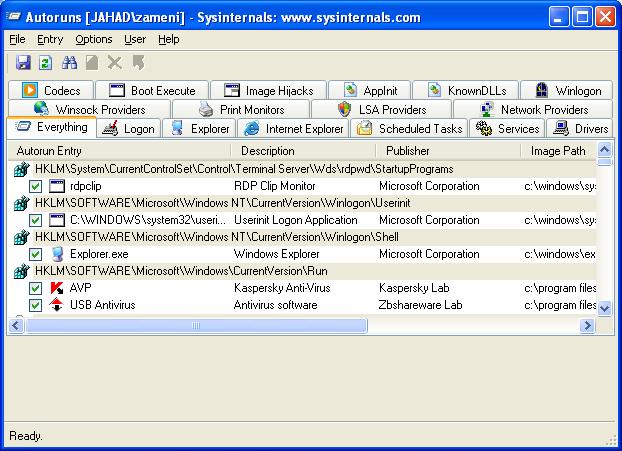Uncheck the userinit entry checkbox
Image resolution: width=622 pixels, height=451 pixels.
35,220
